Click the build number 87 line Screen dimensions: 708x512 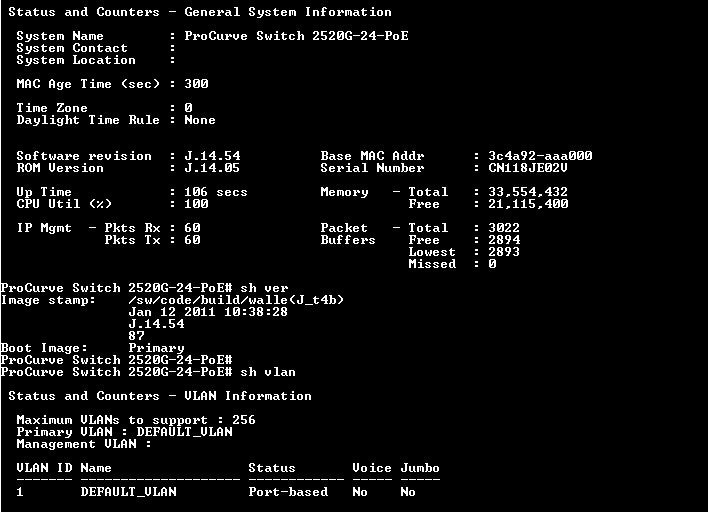tap(136, 335)
